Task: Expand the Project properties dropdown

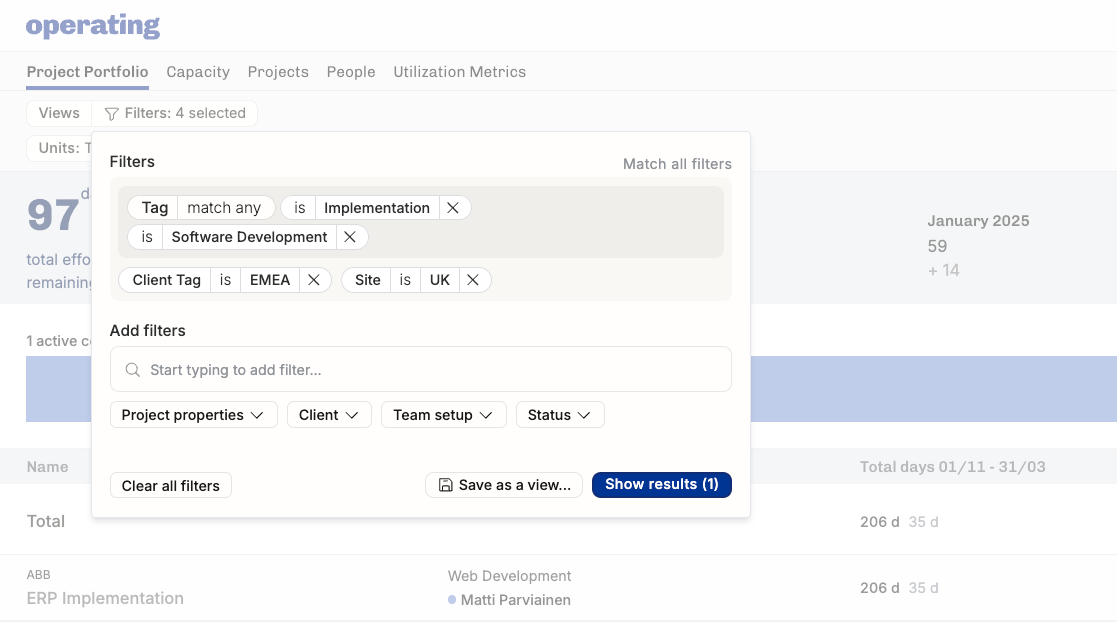Action: click(x=193, y=415)
